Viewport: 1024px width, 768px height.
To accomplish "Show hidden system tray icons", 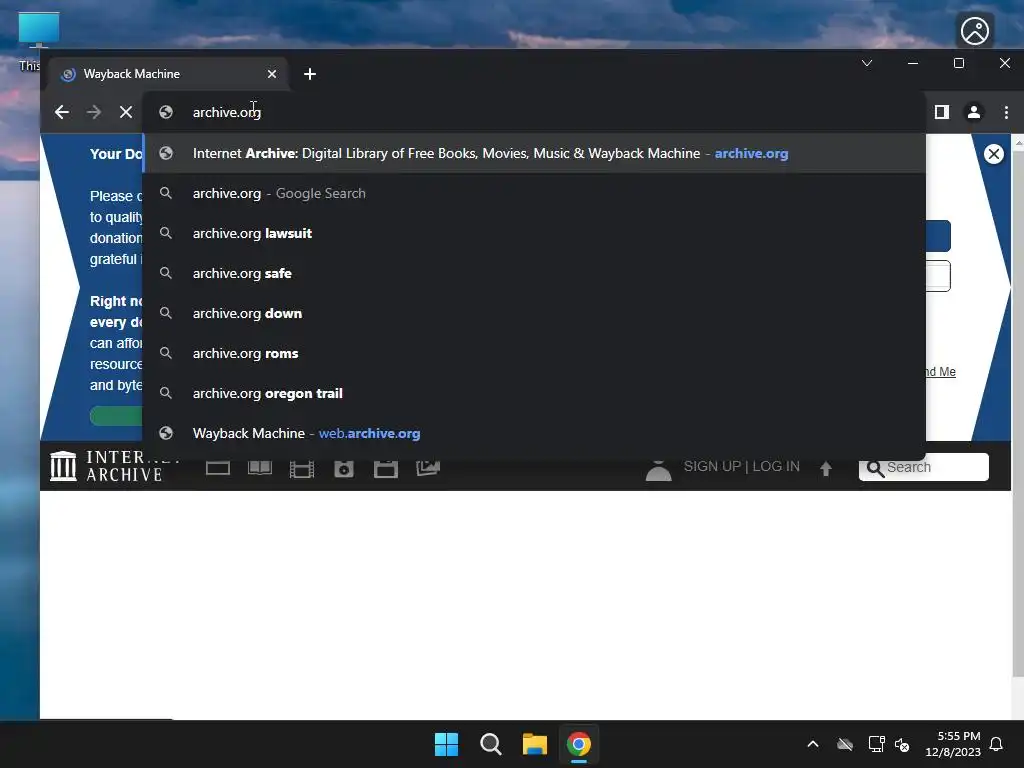I will point(813,744).
